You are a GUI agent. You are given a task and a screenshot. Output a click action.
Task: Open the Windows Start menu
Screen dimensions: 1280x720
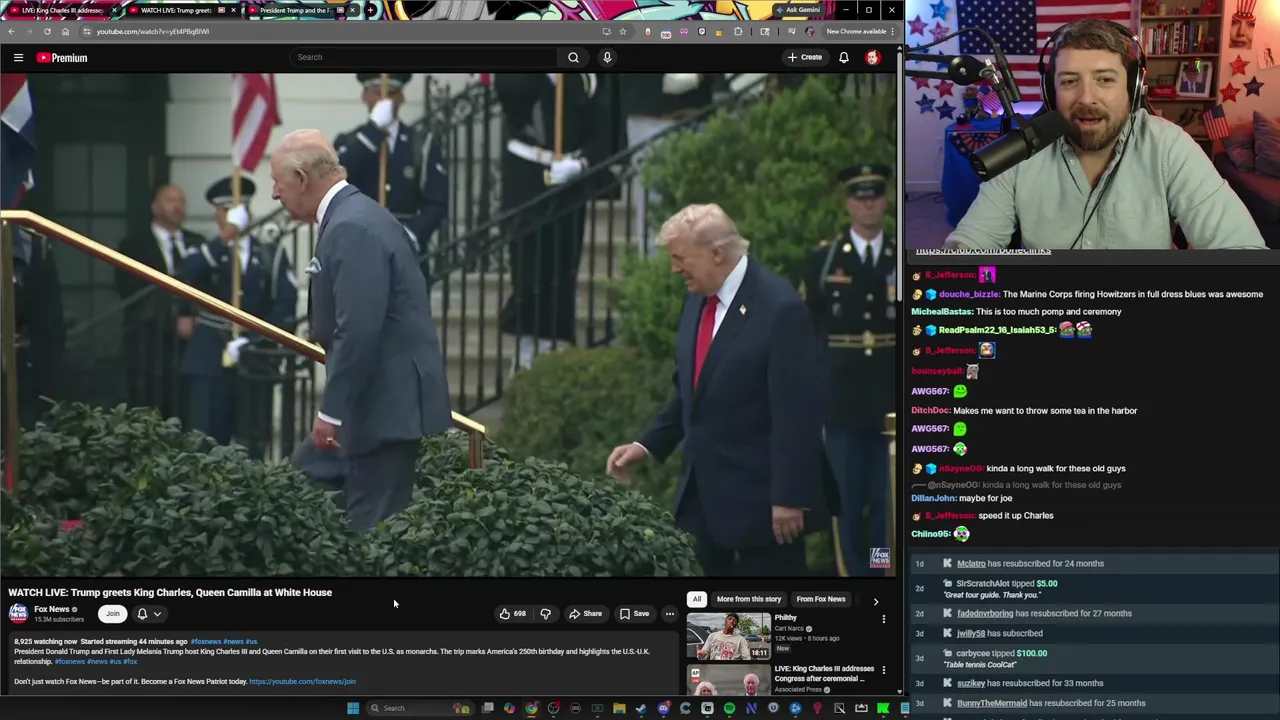[352, 708]
